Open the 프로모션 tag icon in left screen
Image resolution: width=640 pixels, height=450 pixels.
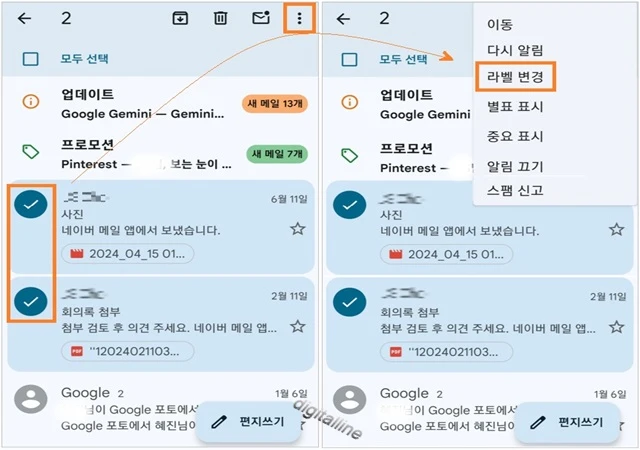coord(31,151)
